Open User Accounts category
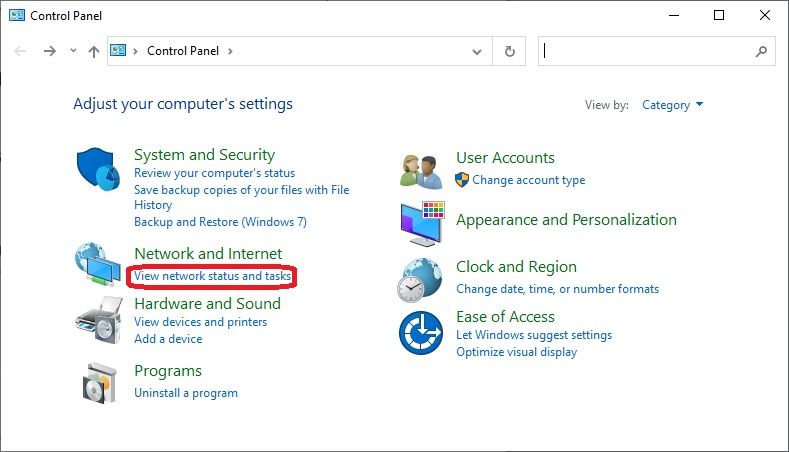This screenshot has width=789, height=452. (505, 158)
